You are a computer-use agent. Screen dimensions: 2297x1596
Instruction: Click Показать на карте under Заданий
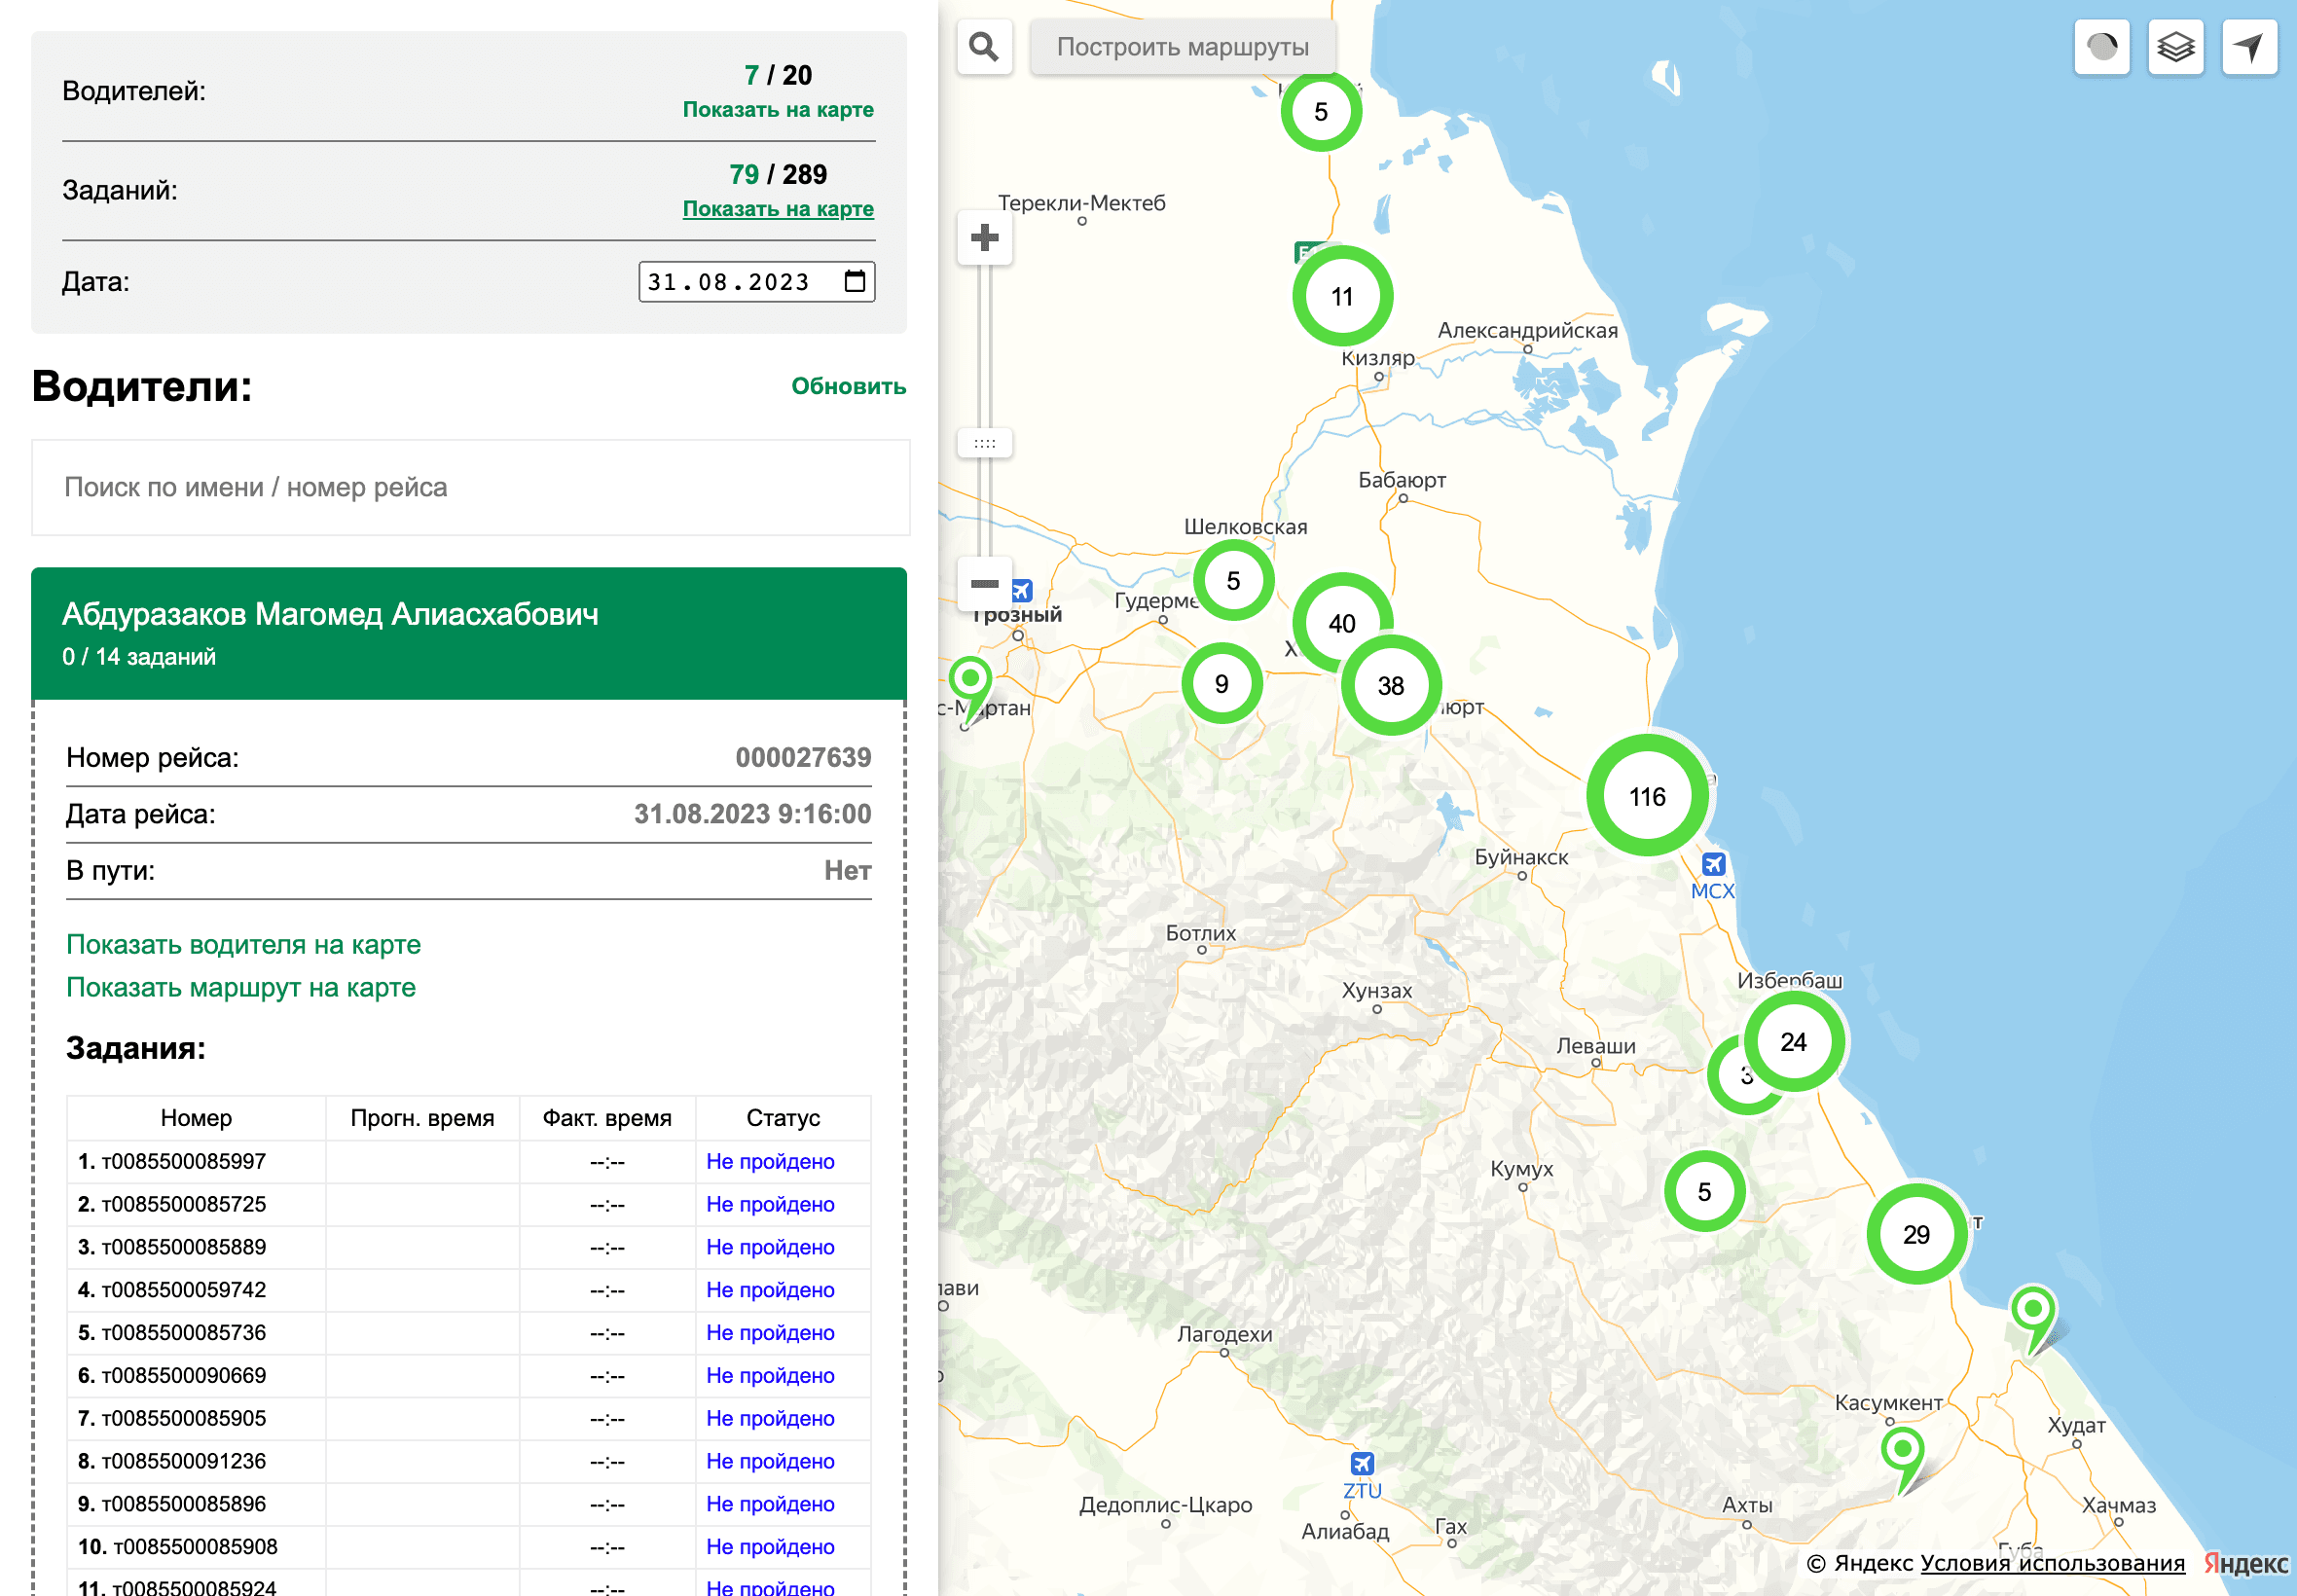pyautogui.click(x=779, y=209)
